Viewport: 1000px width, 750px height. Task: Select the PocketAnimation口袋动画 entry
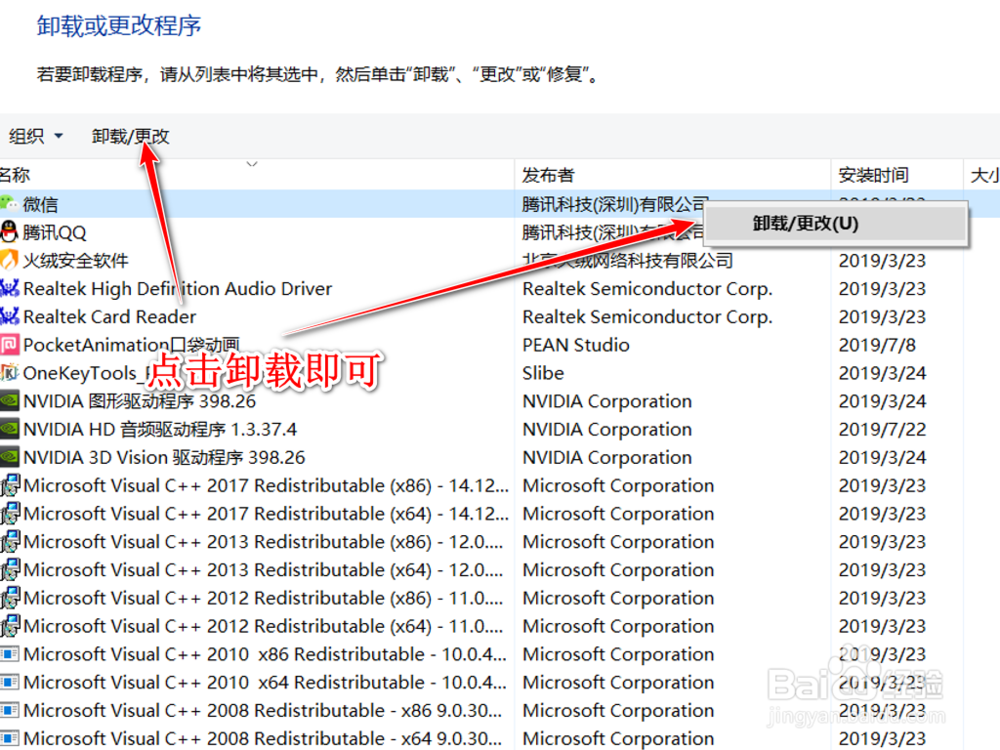tap(131, 345)
